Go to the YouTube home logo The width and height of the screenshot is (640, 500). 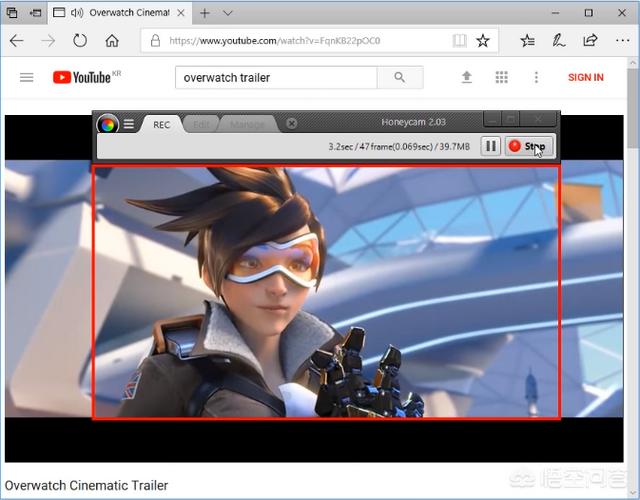[81, 77]
